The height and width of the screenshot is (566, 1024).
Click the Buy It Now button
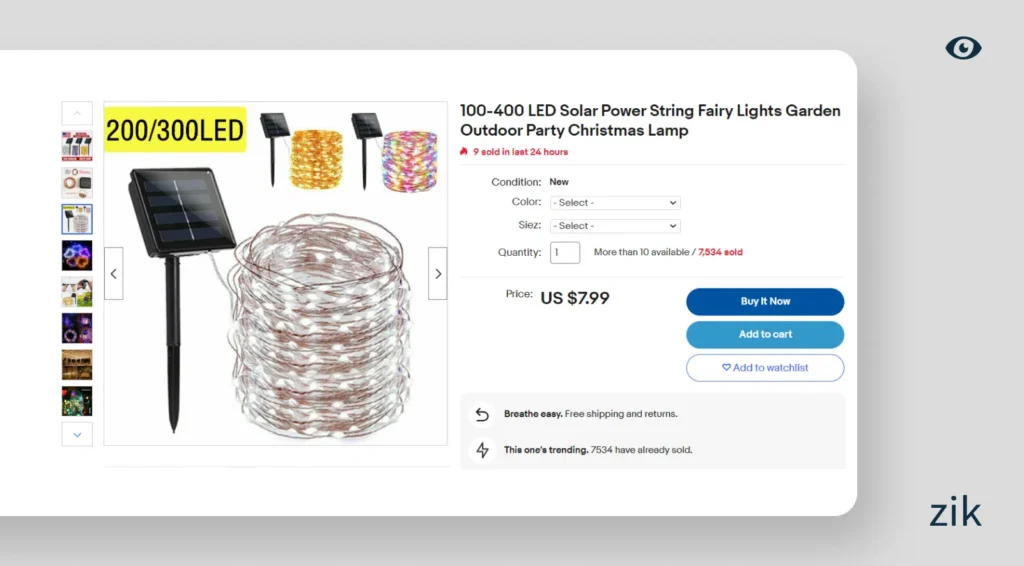click(x=765, y=301)
